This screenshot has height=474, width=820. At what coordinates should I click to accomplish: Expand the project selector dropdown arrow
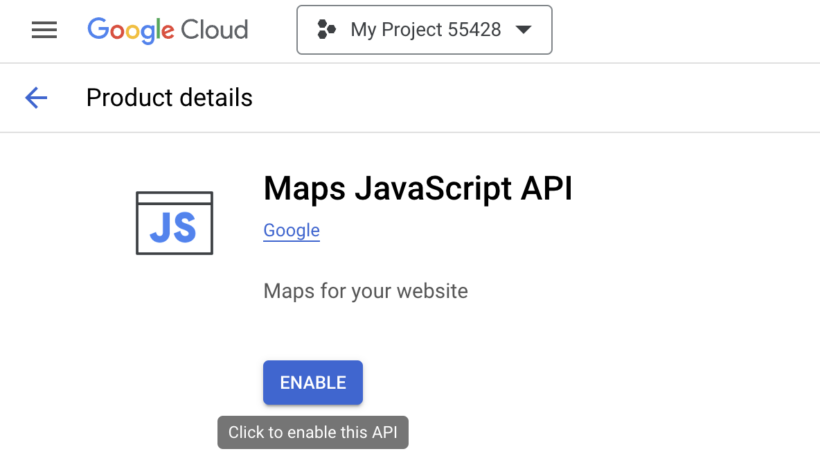(523, 30)
